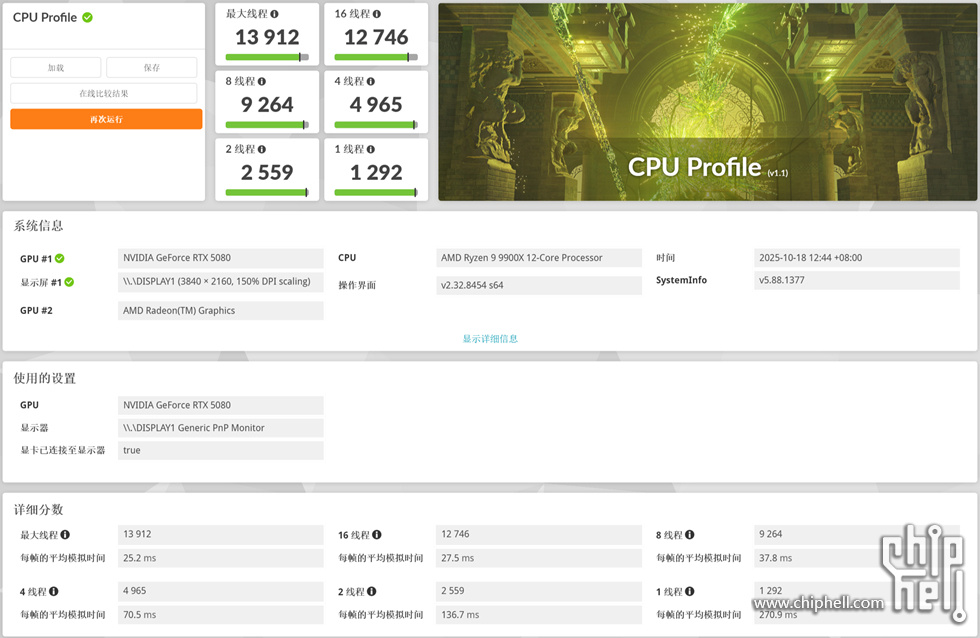
Task: Click the green validation checkmark next to CPU Profile
Action: [x=87, y=18]
